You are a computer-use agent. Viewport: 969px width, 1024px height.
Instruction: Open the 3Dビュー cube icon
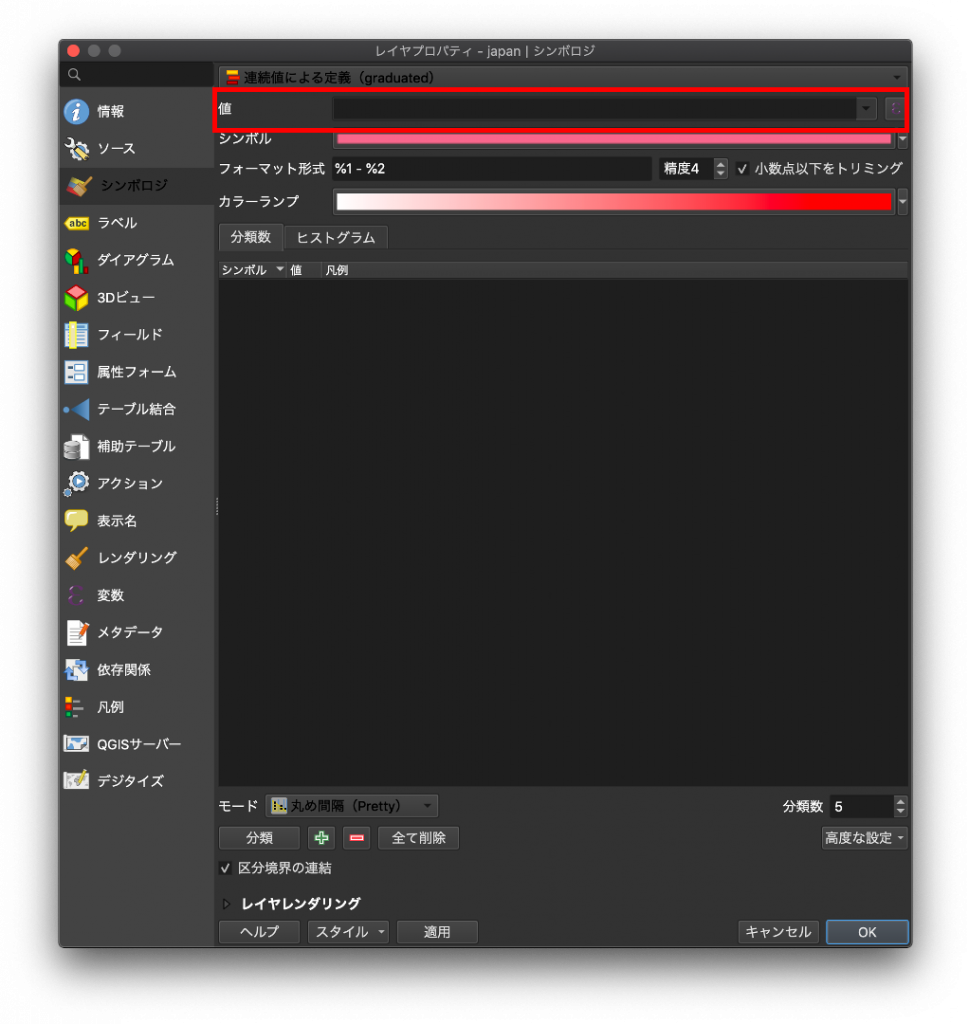coord(76,298)
